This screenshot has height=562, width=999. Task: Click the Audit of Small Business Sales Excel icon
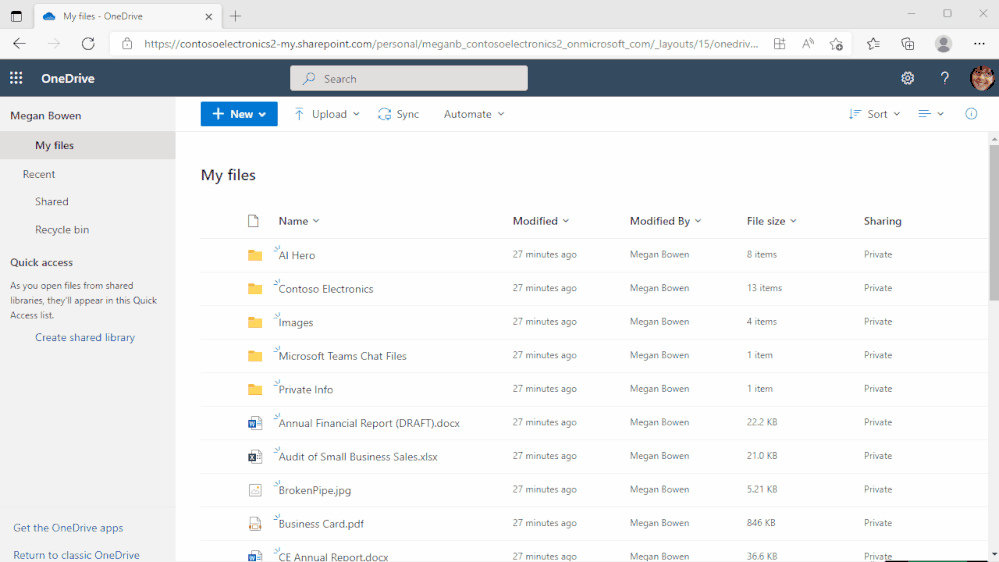255,457
